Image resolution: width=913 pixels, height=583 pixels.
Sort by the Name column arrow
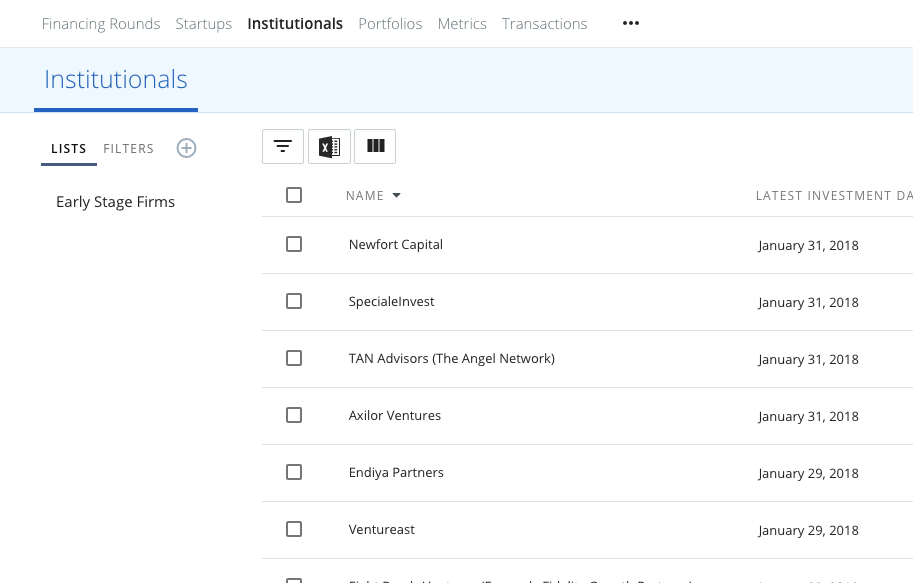click(x=397, y=196)
